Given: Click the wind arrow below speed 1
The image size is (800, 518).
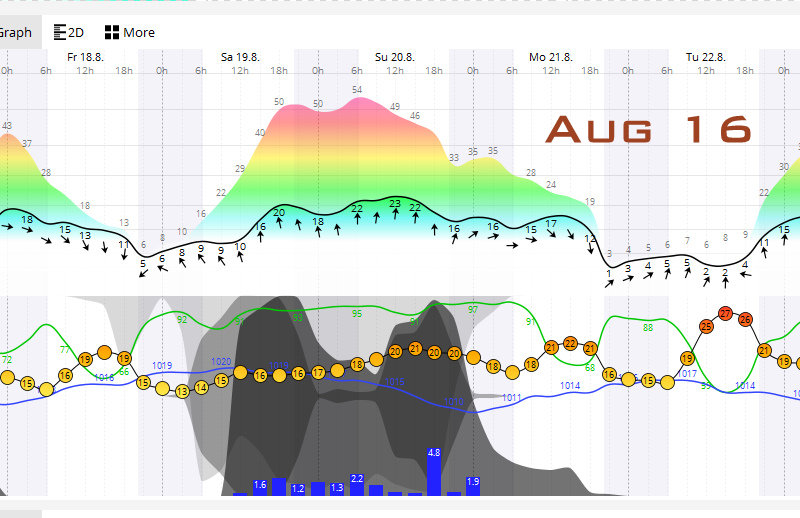Looking at the screenshot, I should 609,284.
